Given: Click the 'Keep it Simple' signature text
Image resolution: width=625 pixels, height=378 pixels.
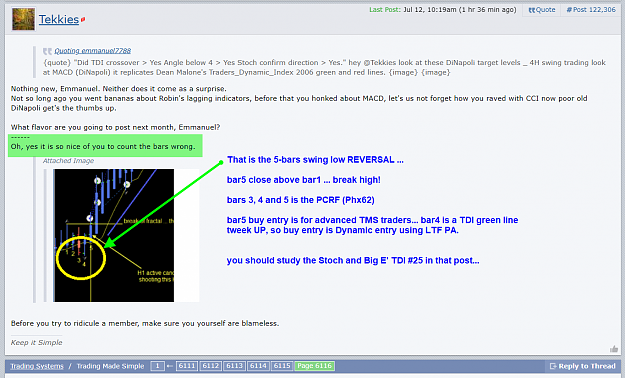Looking at the screenshot, I should pos(37,343).
